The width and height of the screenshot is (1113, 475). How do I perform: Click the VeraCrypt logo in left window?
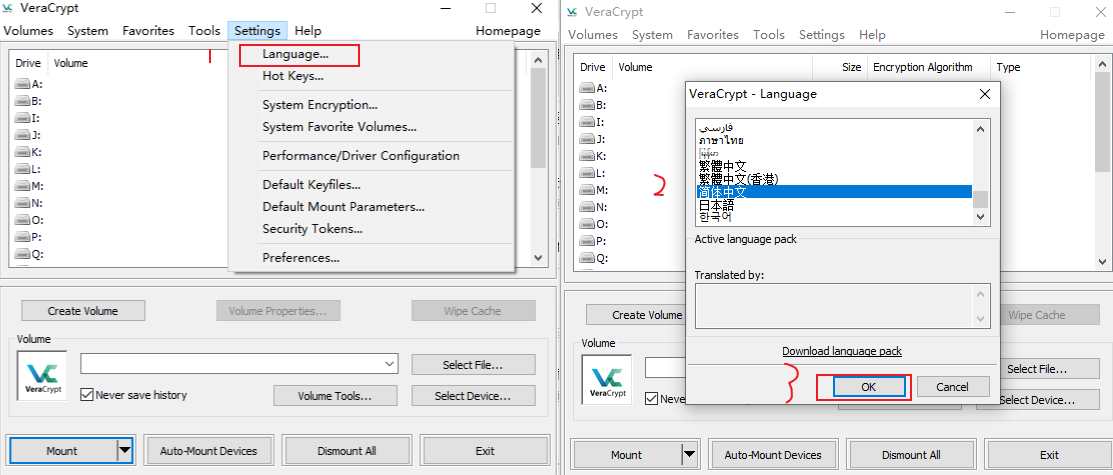tap(42, 377)
